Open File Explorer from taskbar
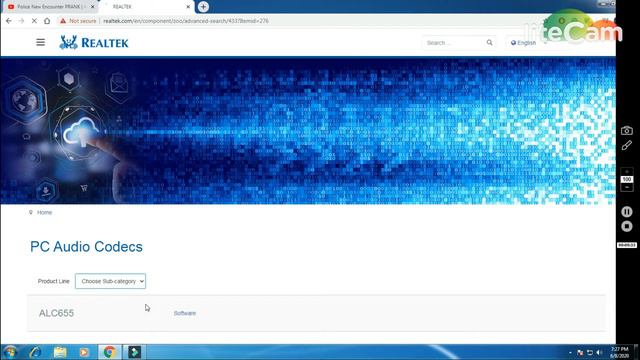The height and width of the screenshot is (360, 640). [x=60, y=352]
